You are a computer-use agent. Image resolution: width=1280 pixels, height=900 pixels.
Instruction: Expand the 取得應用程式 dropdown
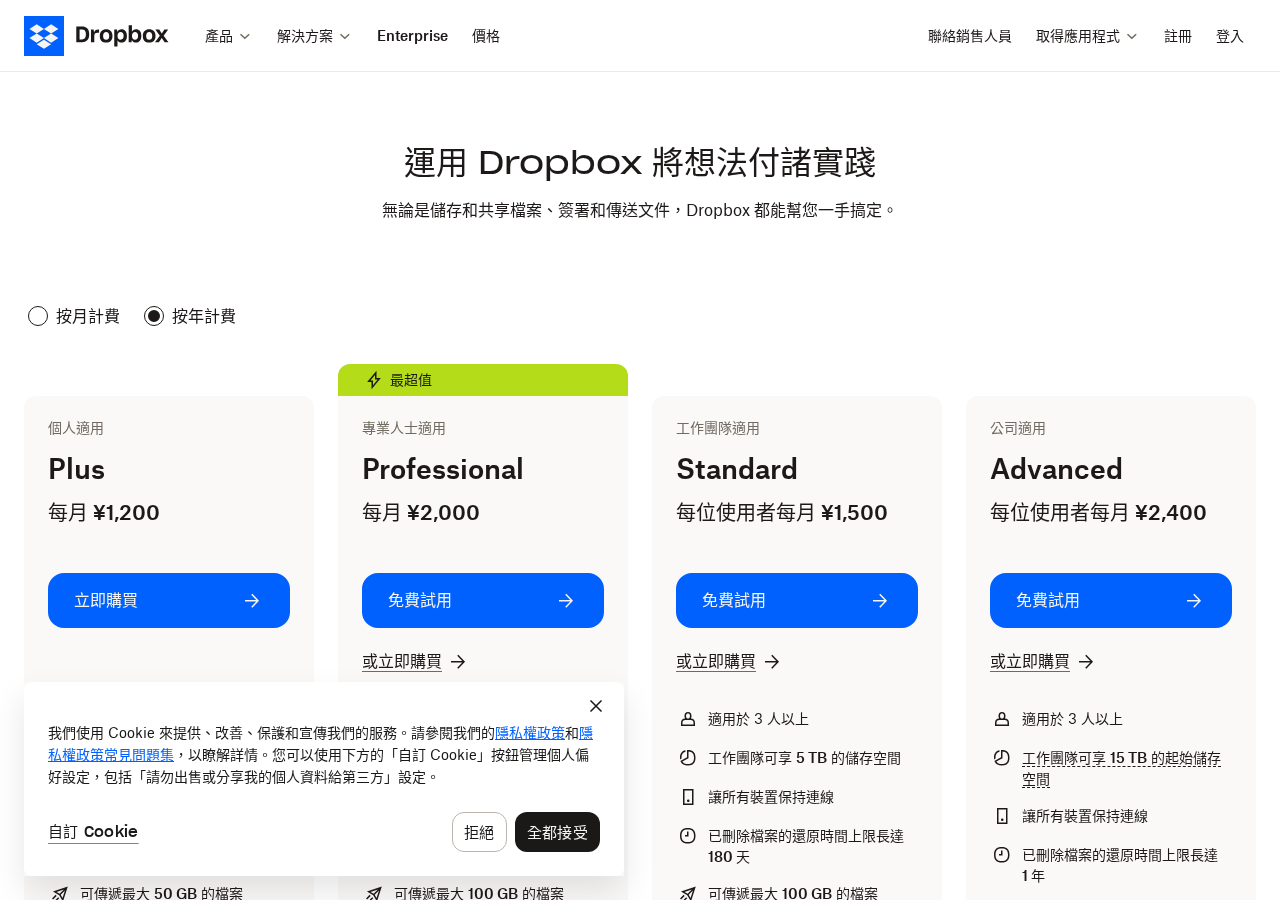[x=1087, y=36]
